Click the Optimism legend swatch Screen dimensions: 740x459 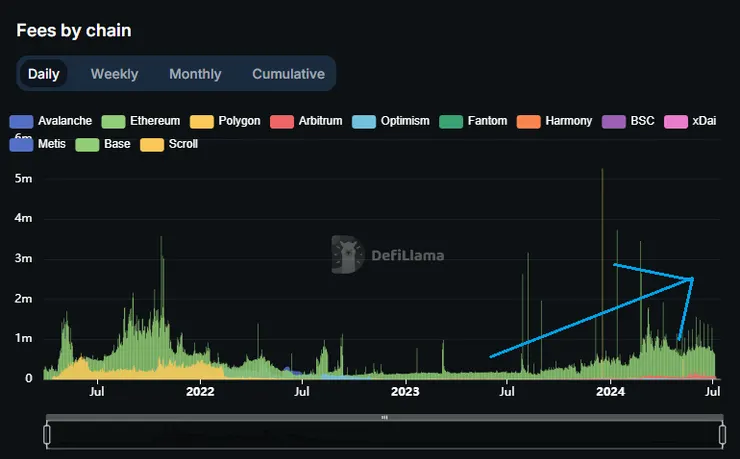click(364, 121)
